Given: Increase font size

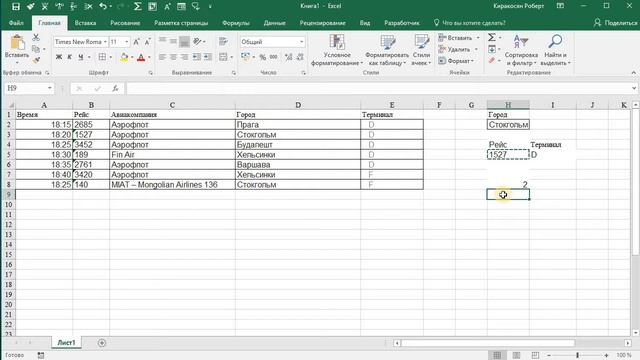Looking at the screenshot, I should point(137,42).
